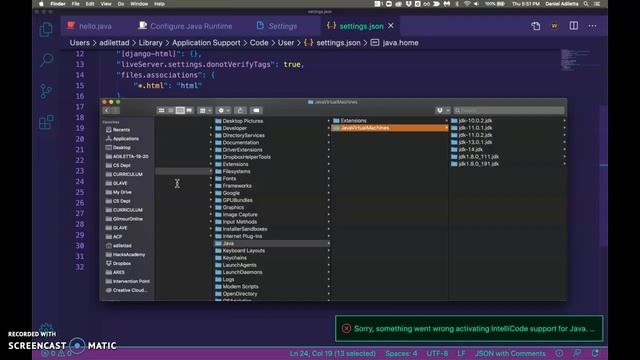Click the Ln 24, Col 19 status bar entry

tap(333, 353)
